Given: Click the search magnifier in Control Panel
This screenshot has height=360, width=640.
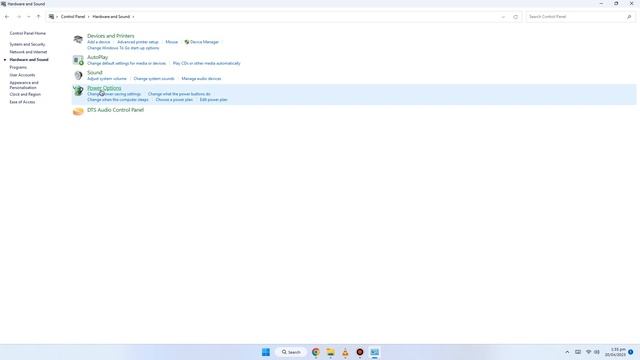Looking at the screenshot, I should [629, 17].
